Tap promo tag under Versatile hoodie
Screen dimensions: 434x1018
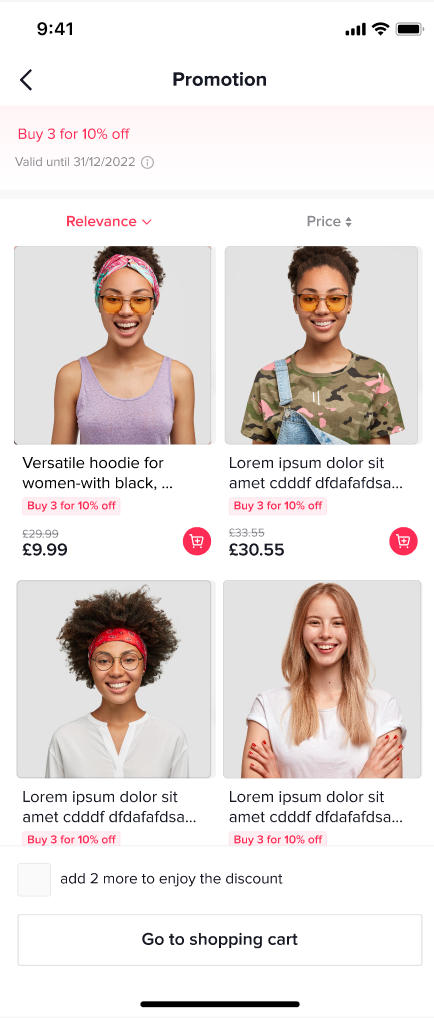(71, 506)
